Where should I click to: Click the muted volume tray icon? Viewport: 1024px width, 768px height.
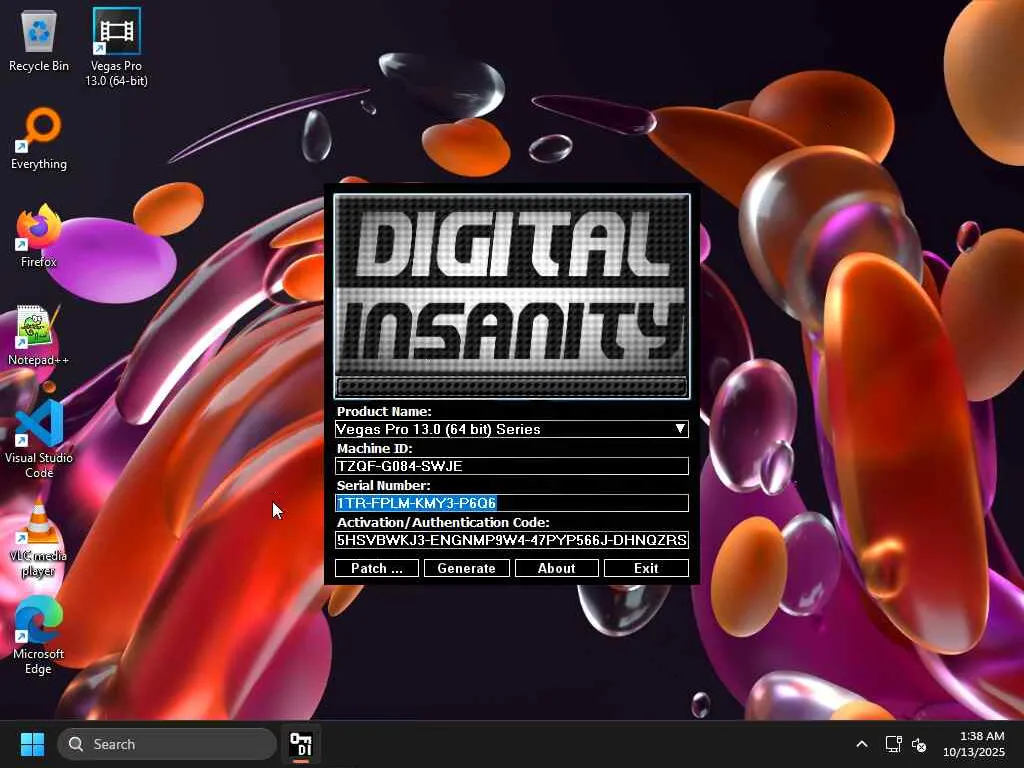pos(919,744)
